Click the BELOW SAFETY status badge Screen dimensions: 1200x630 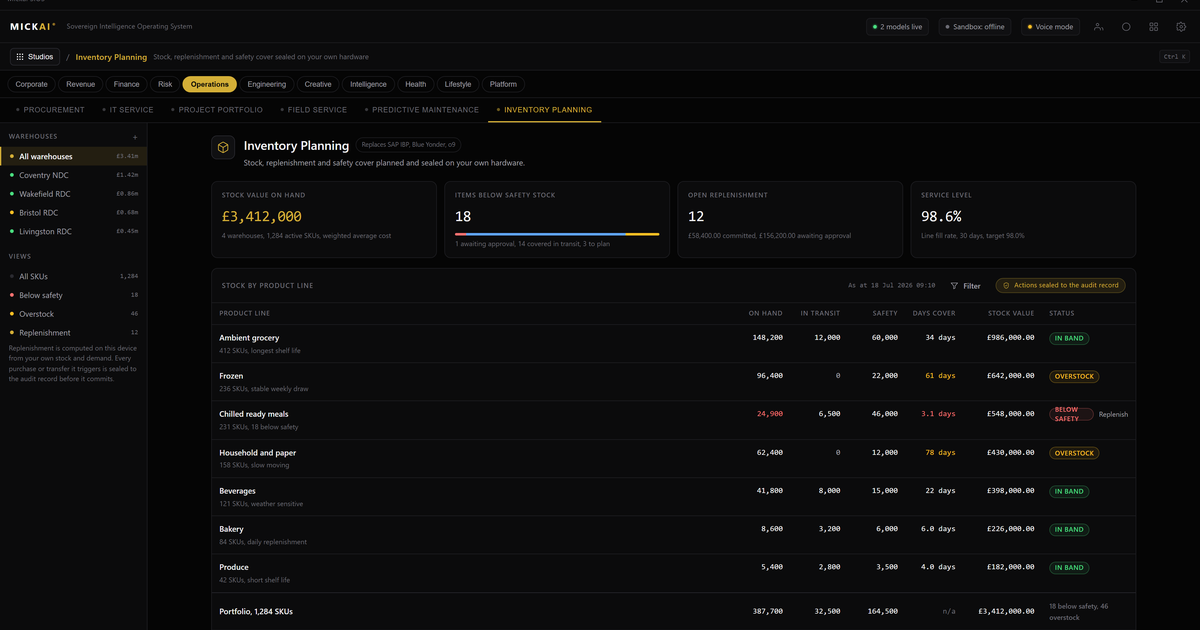[1071, 414]
